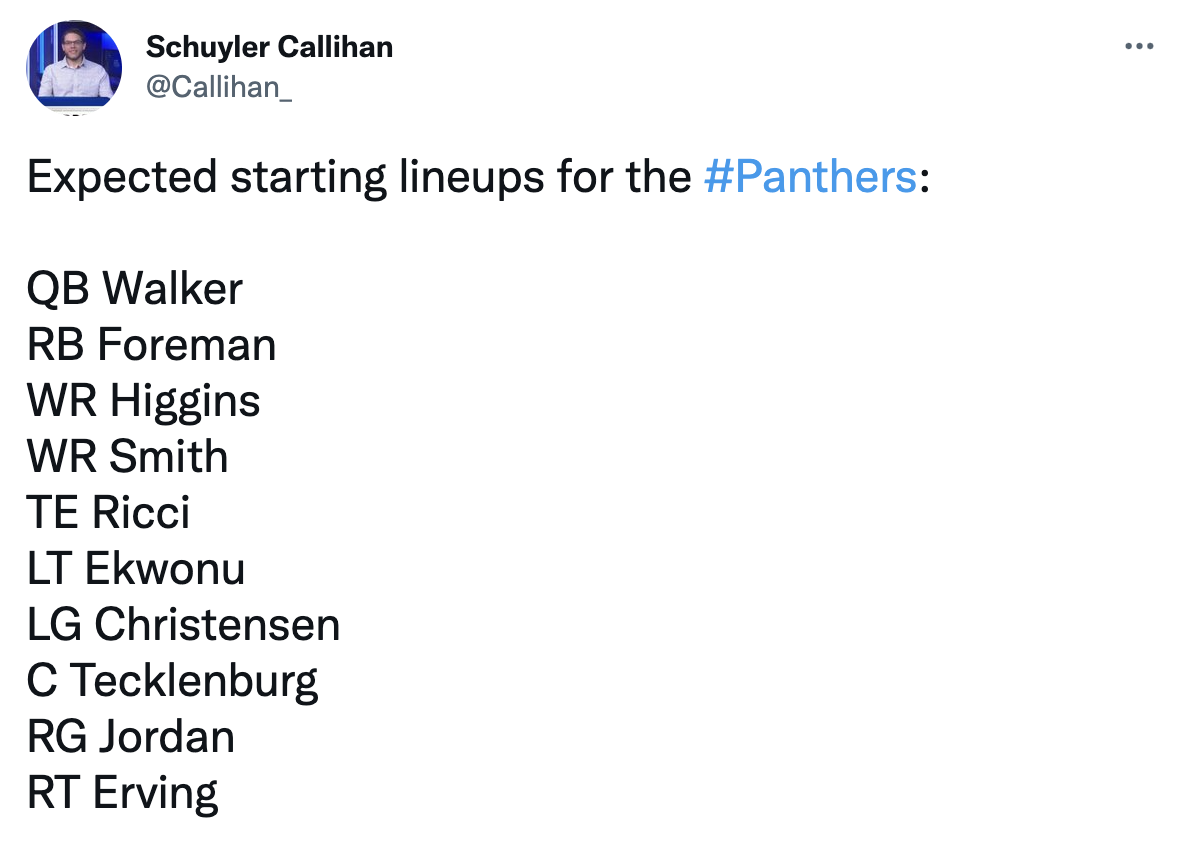Click the "QB Walker" line
The width and height of the screenshot is (1186, 860).
tap(135, 289)
